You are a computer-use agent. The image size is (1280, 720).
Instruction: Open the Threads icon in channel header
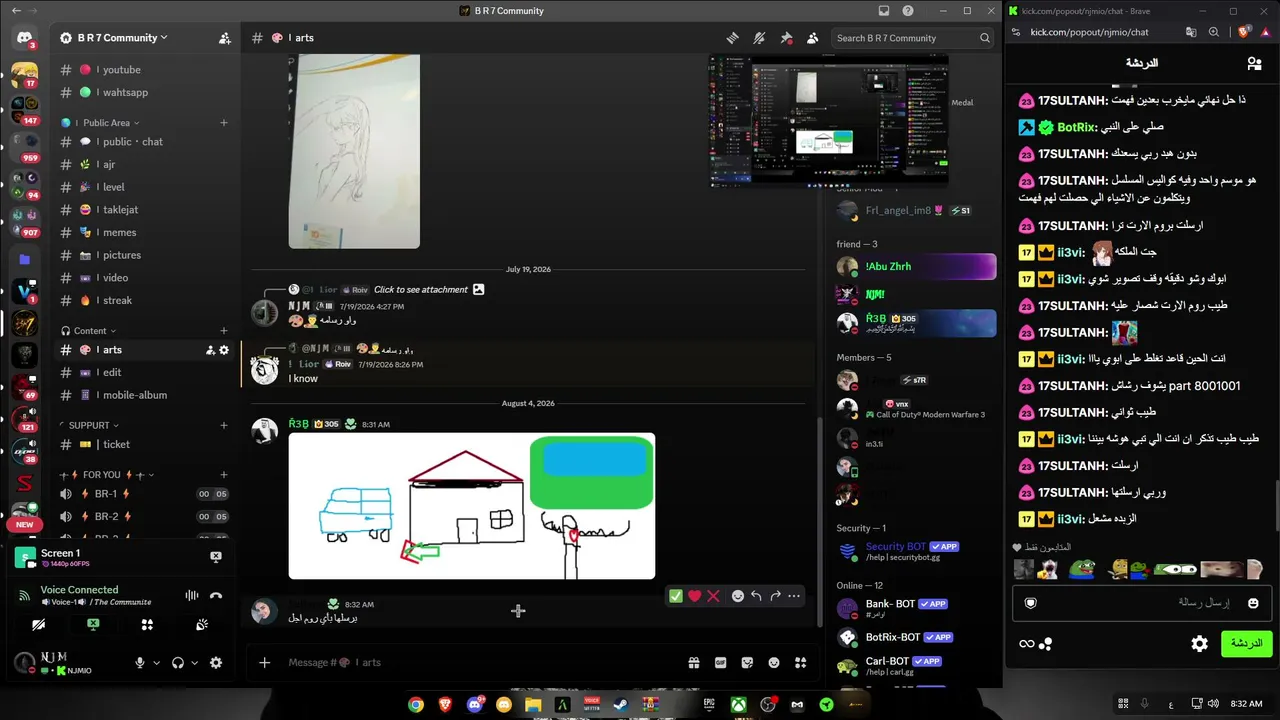pos(733,38)
